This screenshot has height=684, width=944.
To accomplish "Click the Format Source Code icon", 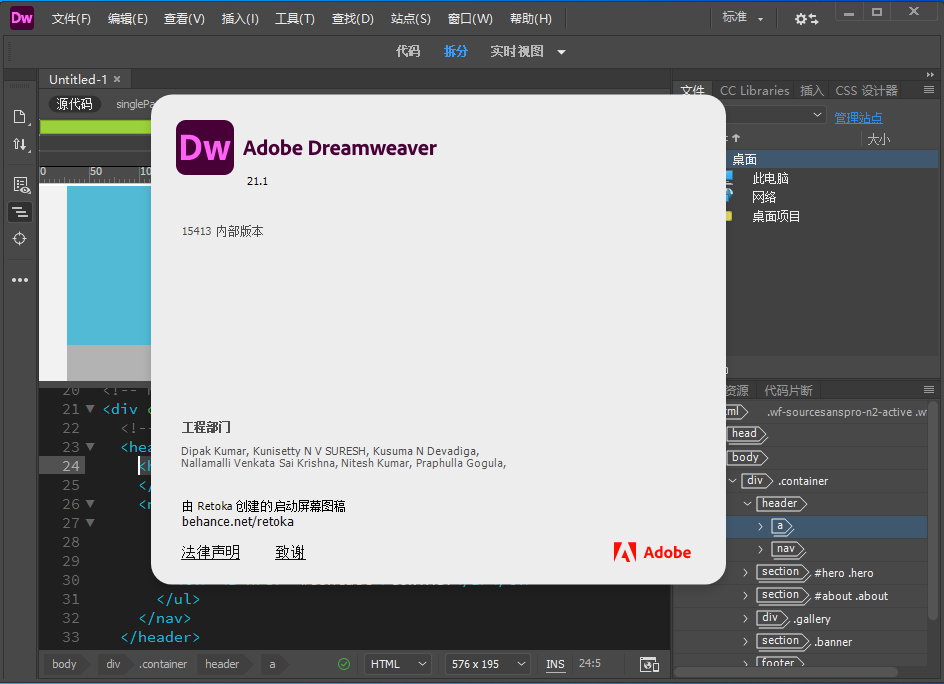I will (x=20, y=212).
